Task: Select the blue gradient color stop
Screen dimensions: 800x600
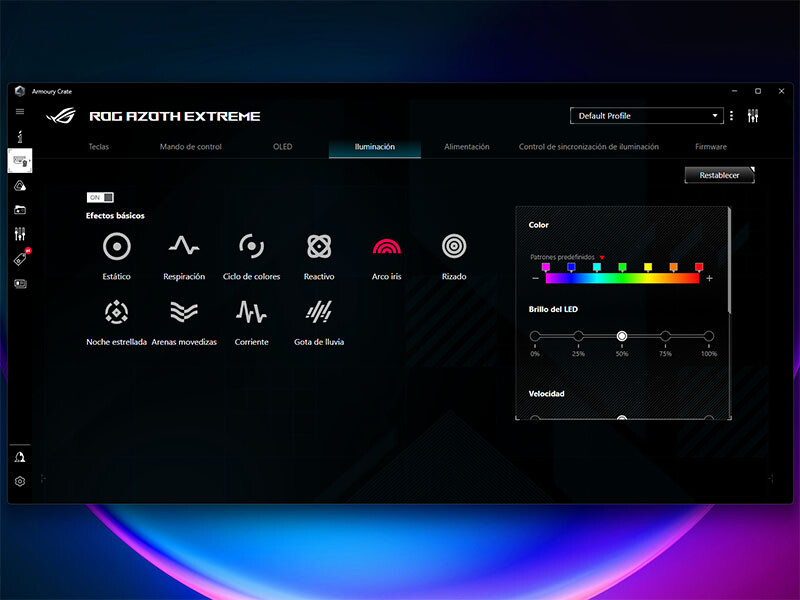Action: point(571,267)
